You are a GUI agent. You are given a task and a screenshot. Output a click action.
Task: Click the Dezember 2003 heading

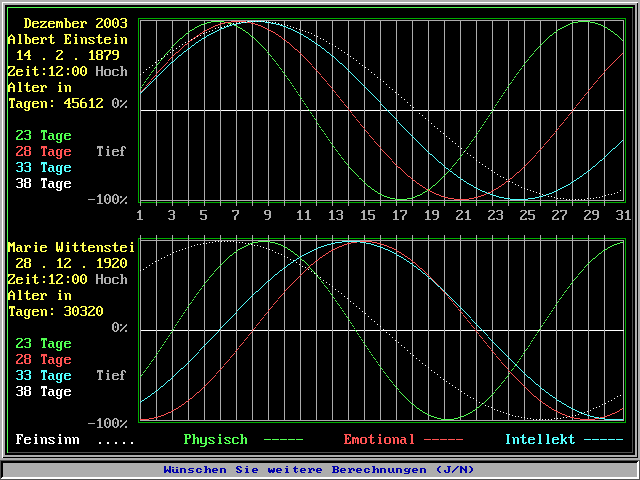(x=75, y=23)
